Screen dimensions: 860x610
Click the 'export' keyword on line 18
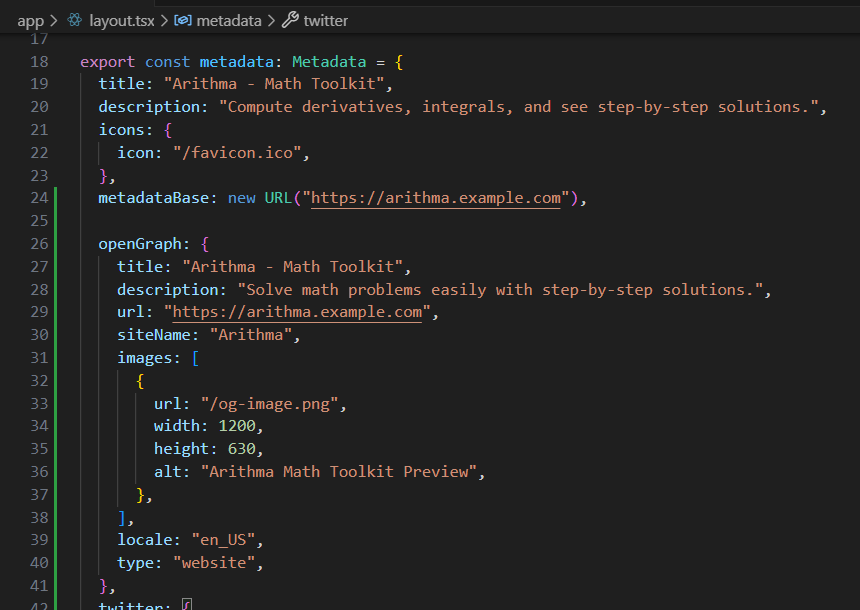tap(108, 62)
